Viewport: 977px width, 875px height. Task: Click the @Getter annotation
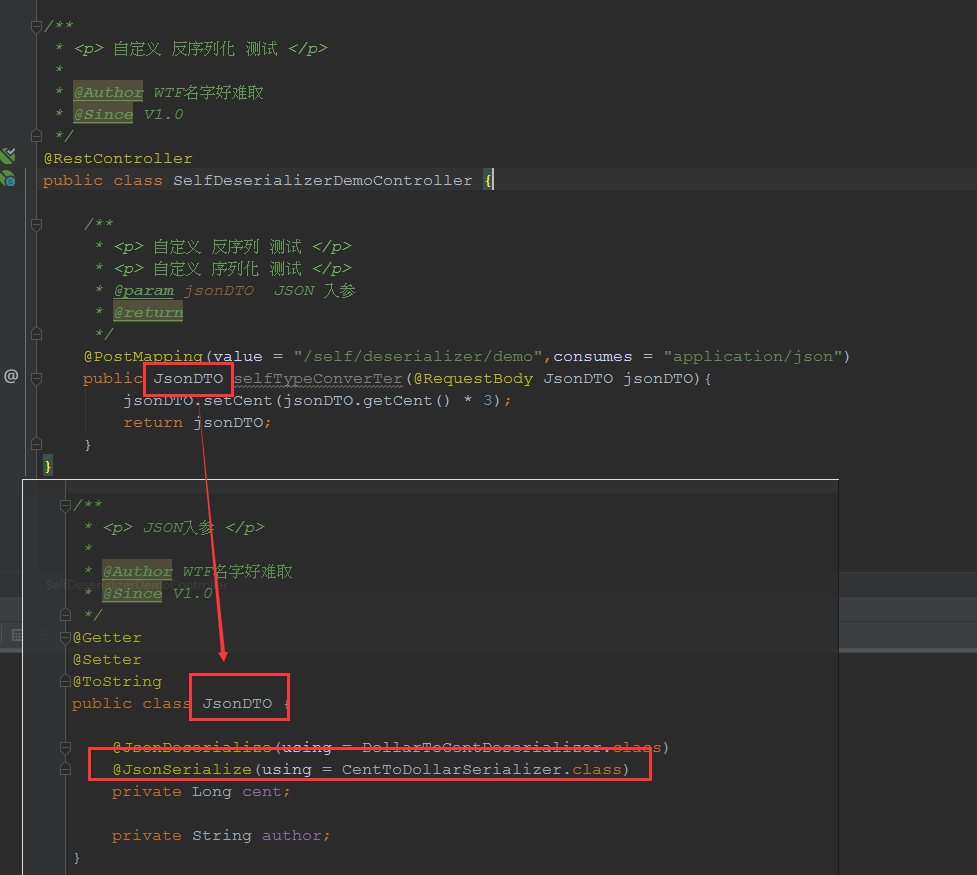point(107,637)
